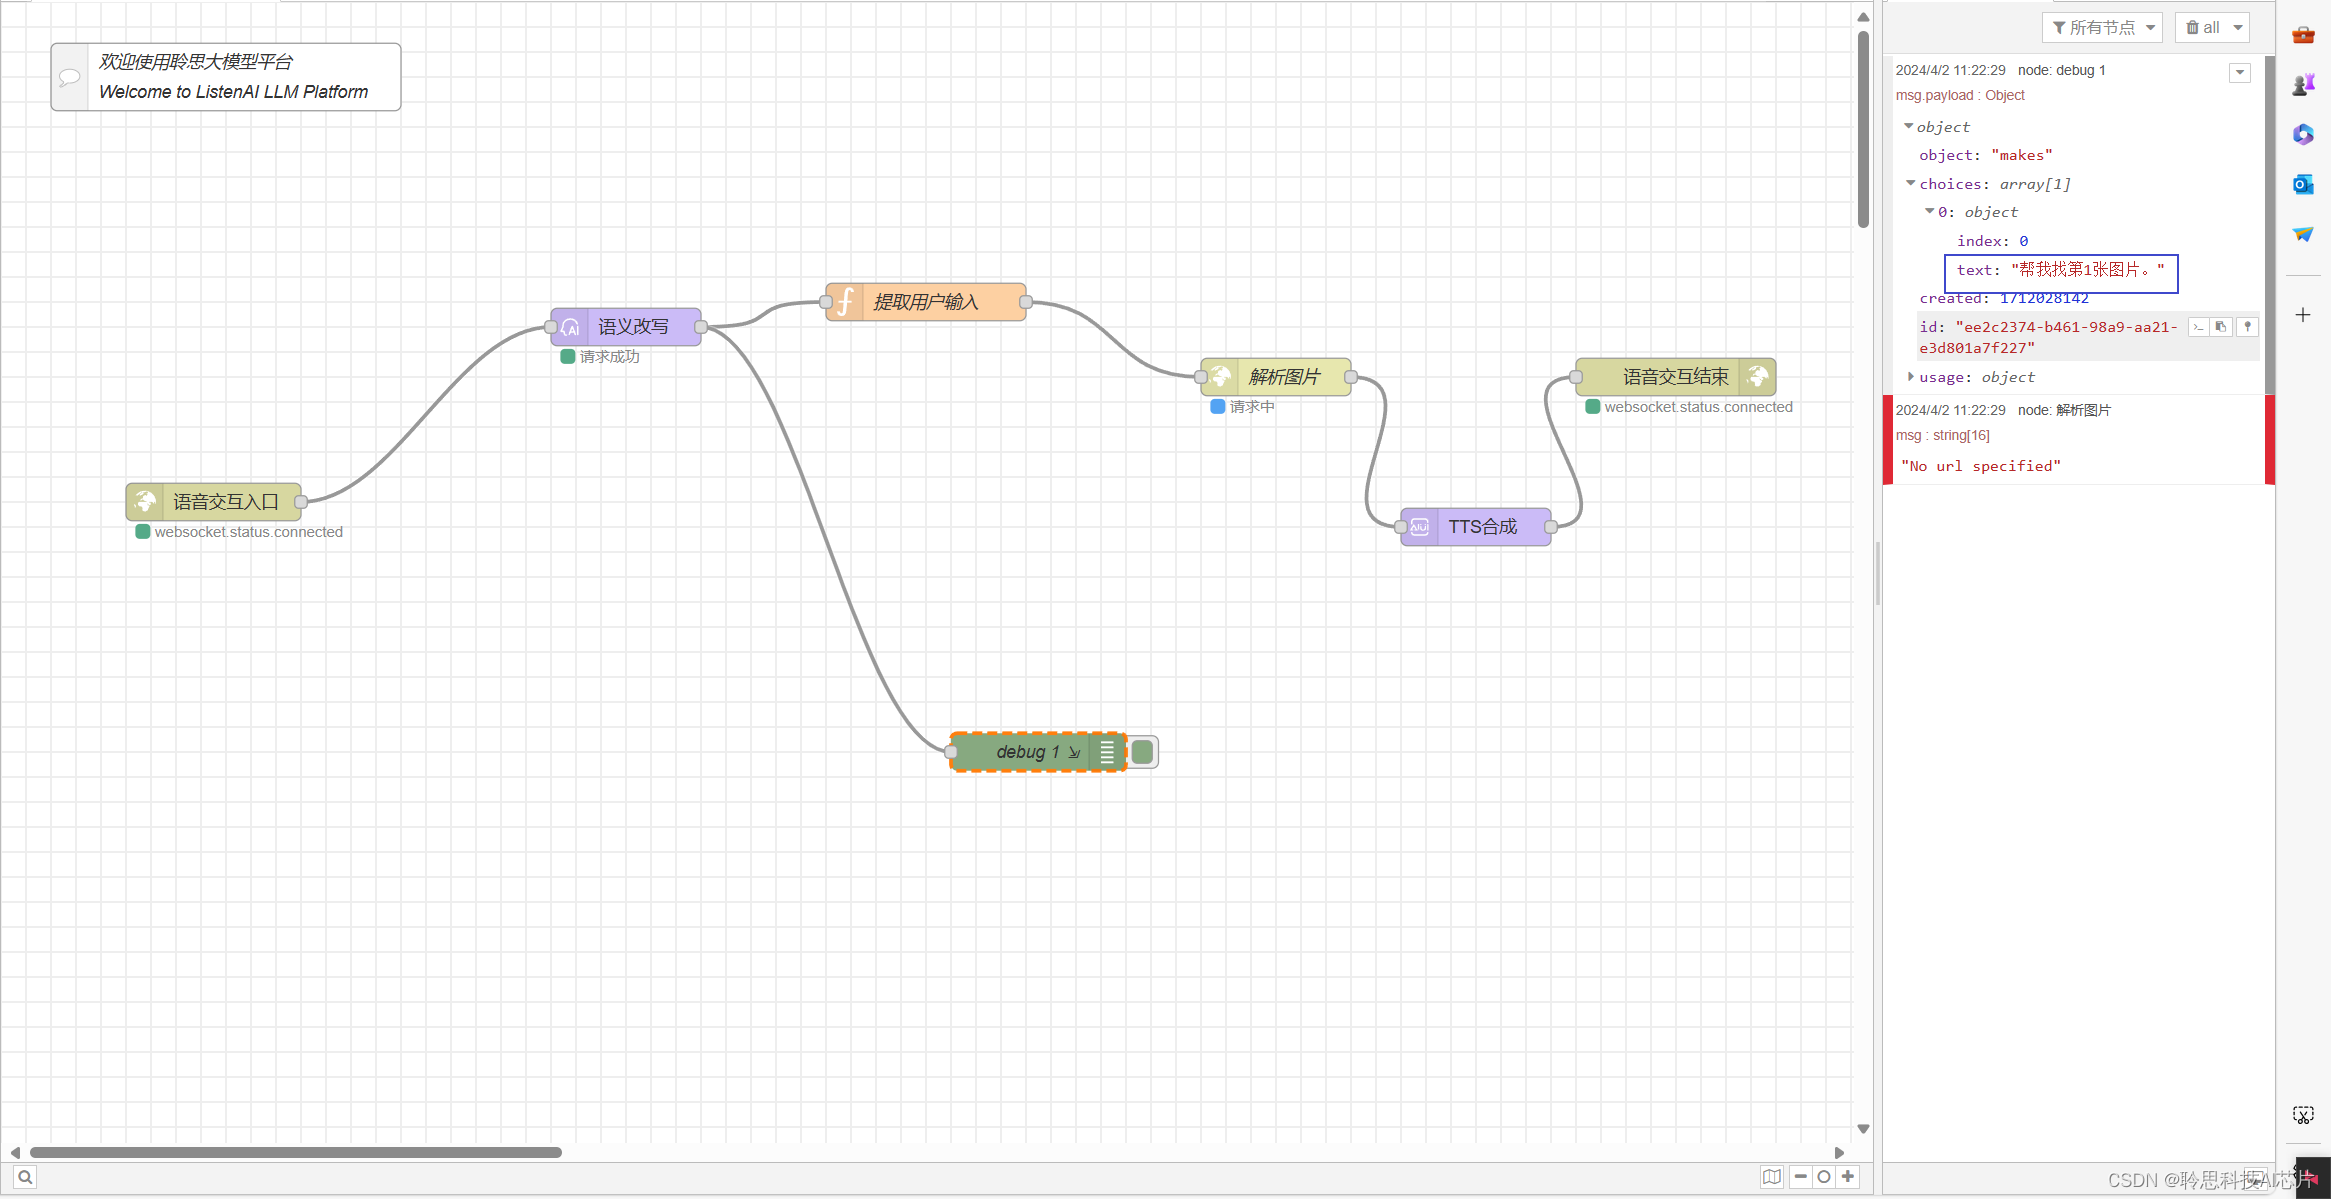2331x1199 pixels.
Task: Click the function icon on 提取用户输入 node
Action: 845,302
